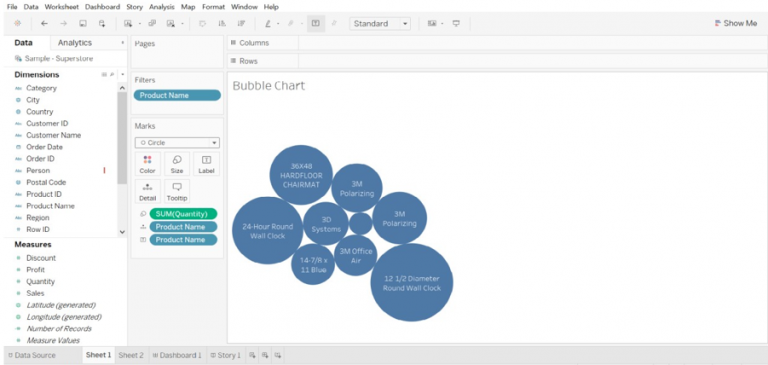This screenshot has height=365, width=768.
Task: Open the Size marks card
Action: [177, 164]
